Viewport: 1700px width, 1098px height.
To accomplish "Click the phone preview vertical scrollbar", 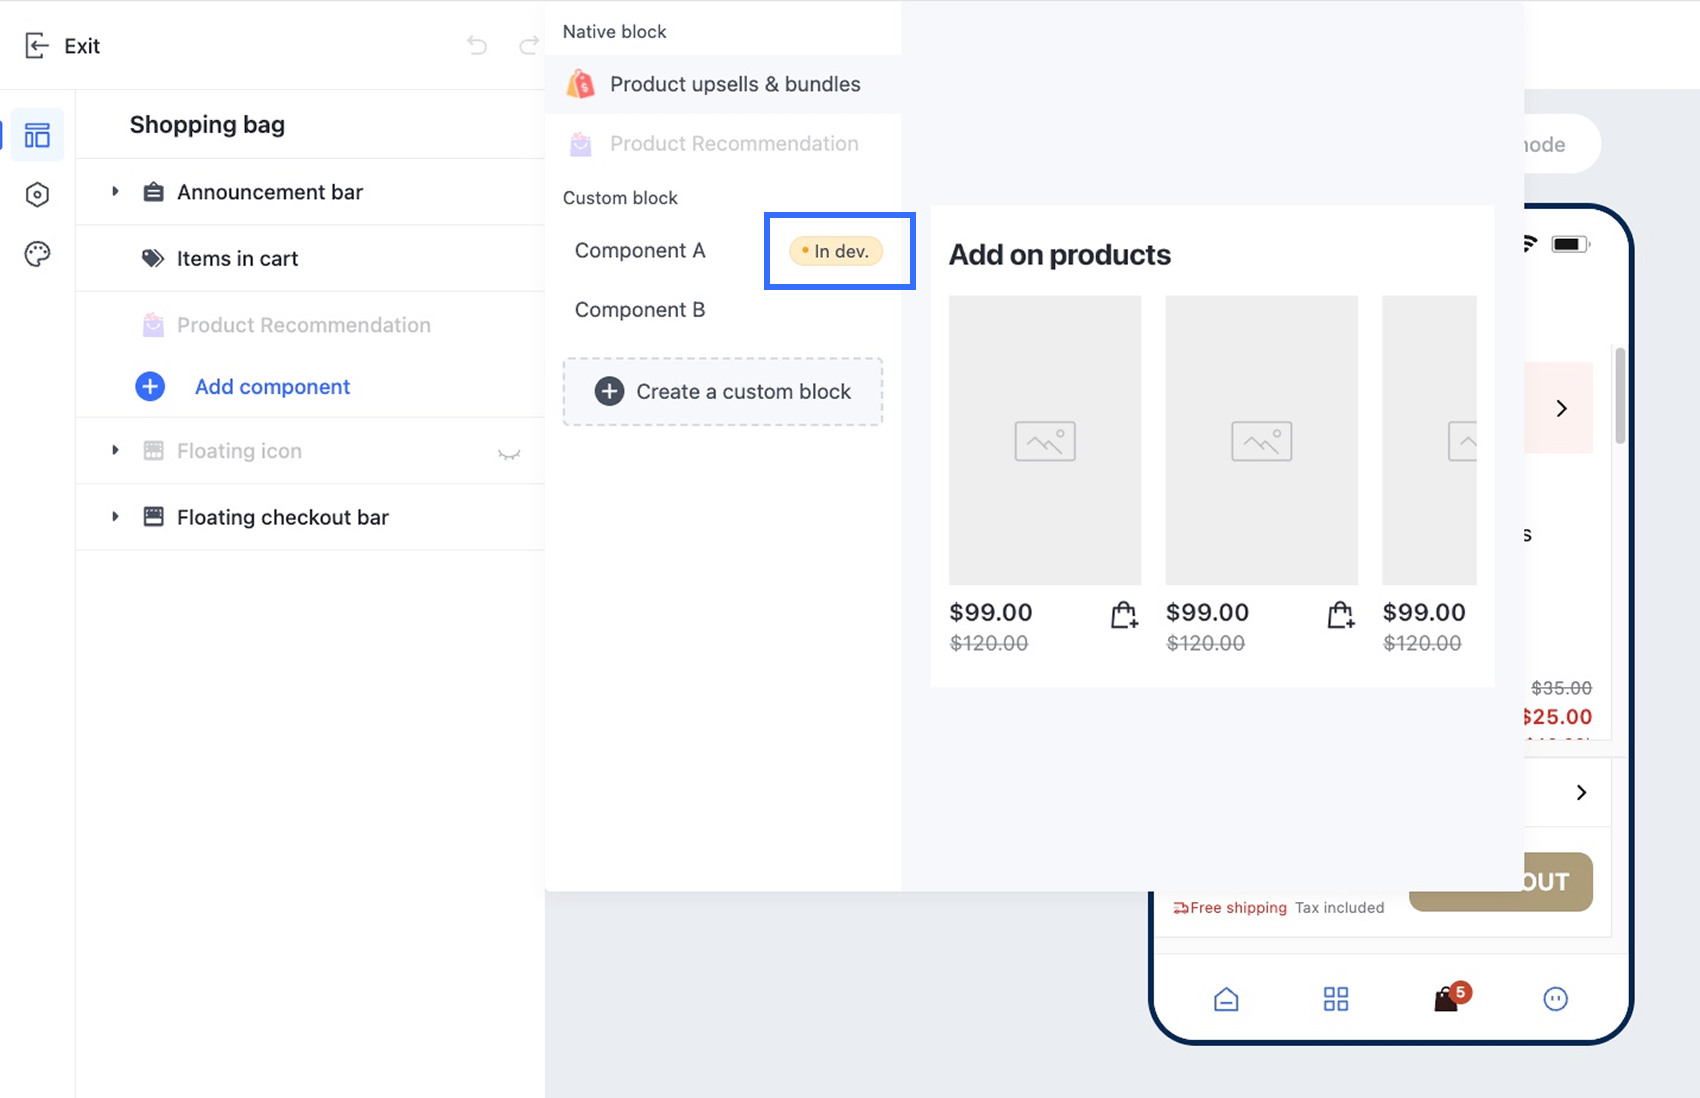I will (x=1620, y=395).
